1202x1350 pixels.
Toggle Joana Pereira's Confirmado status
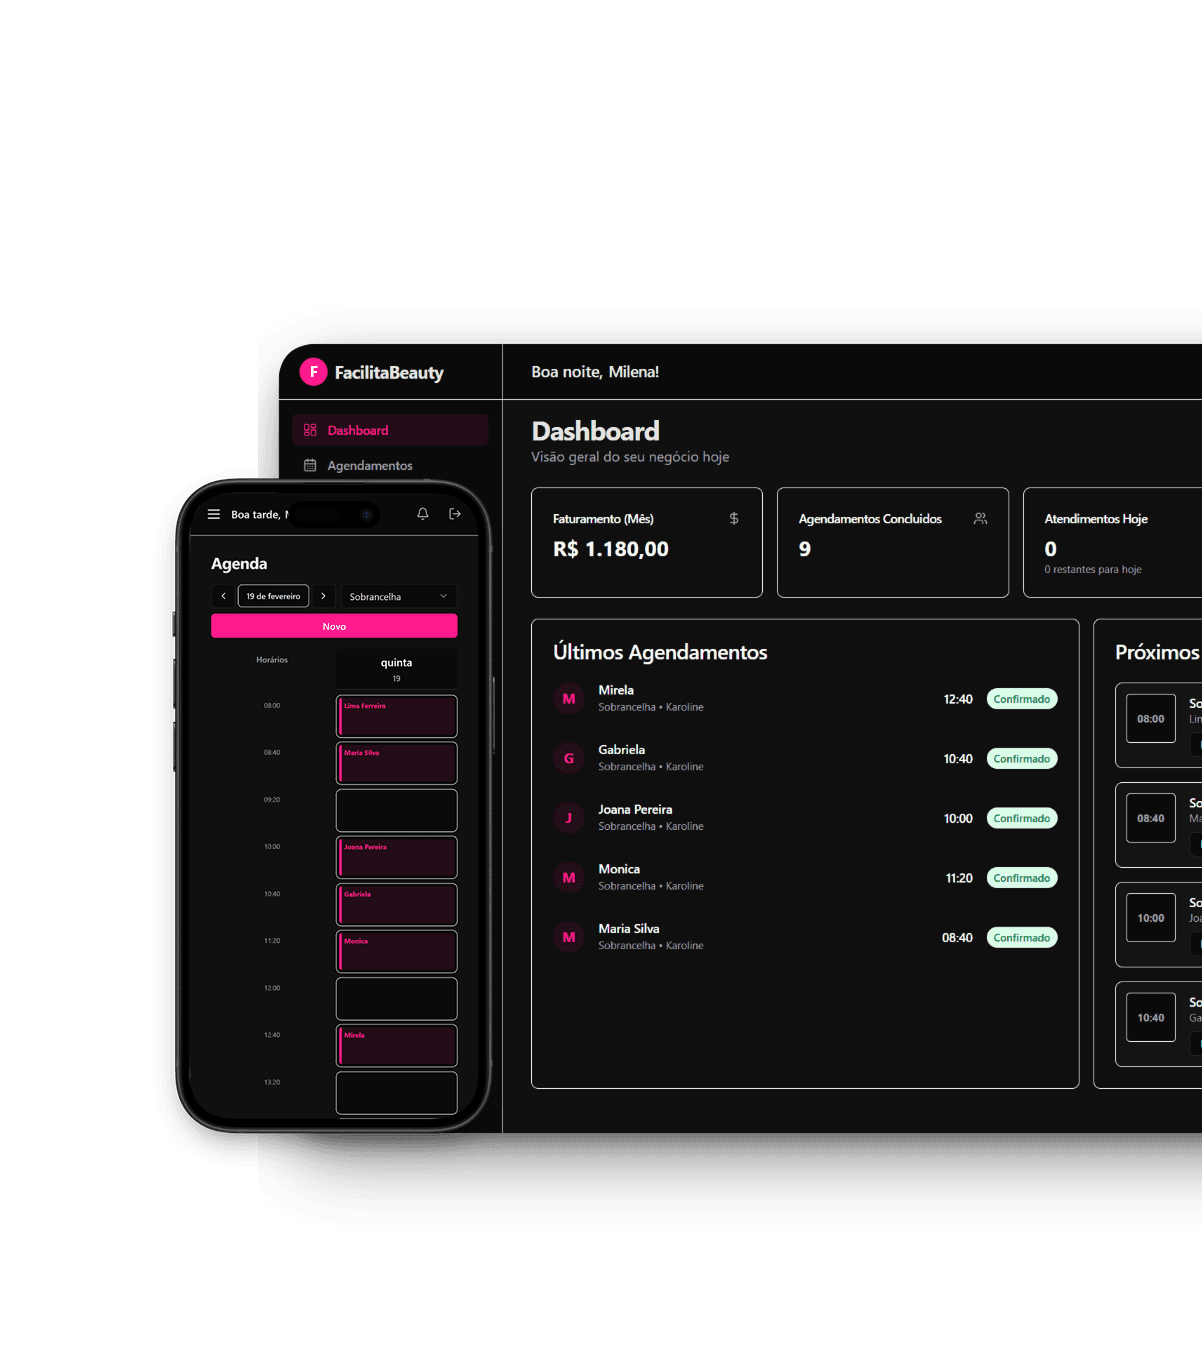pos(1021,818)
